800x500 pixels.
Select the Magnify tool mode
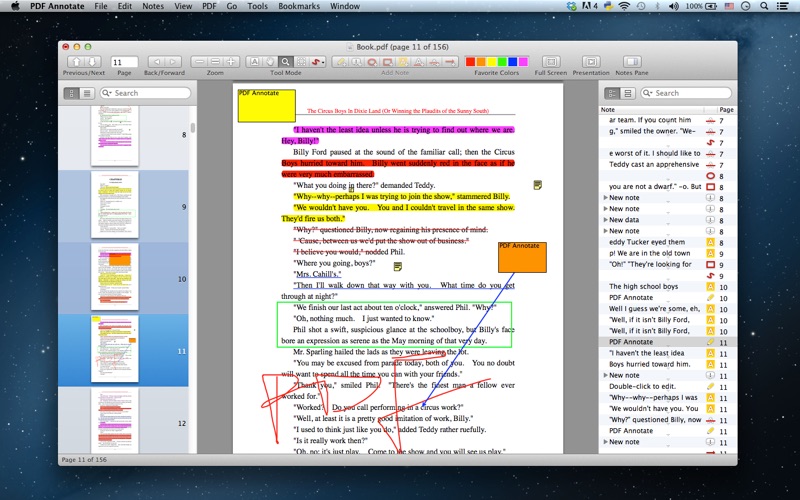click(x=286, y=62)
